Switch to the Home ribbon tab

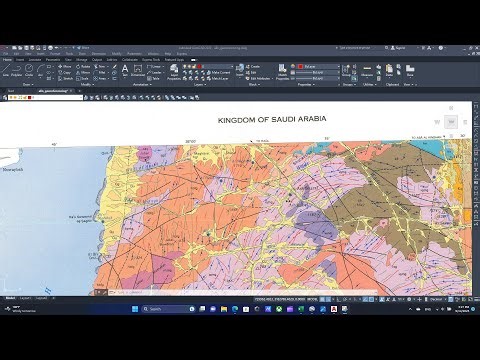(7, 60)
